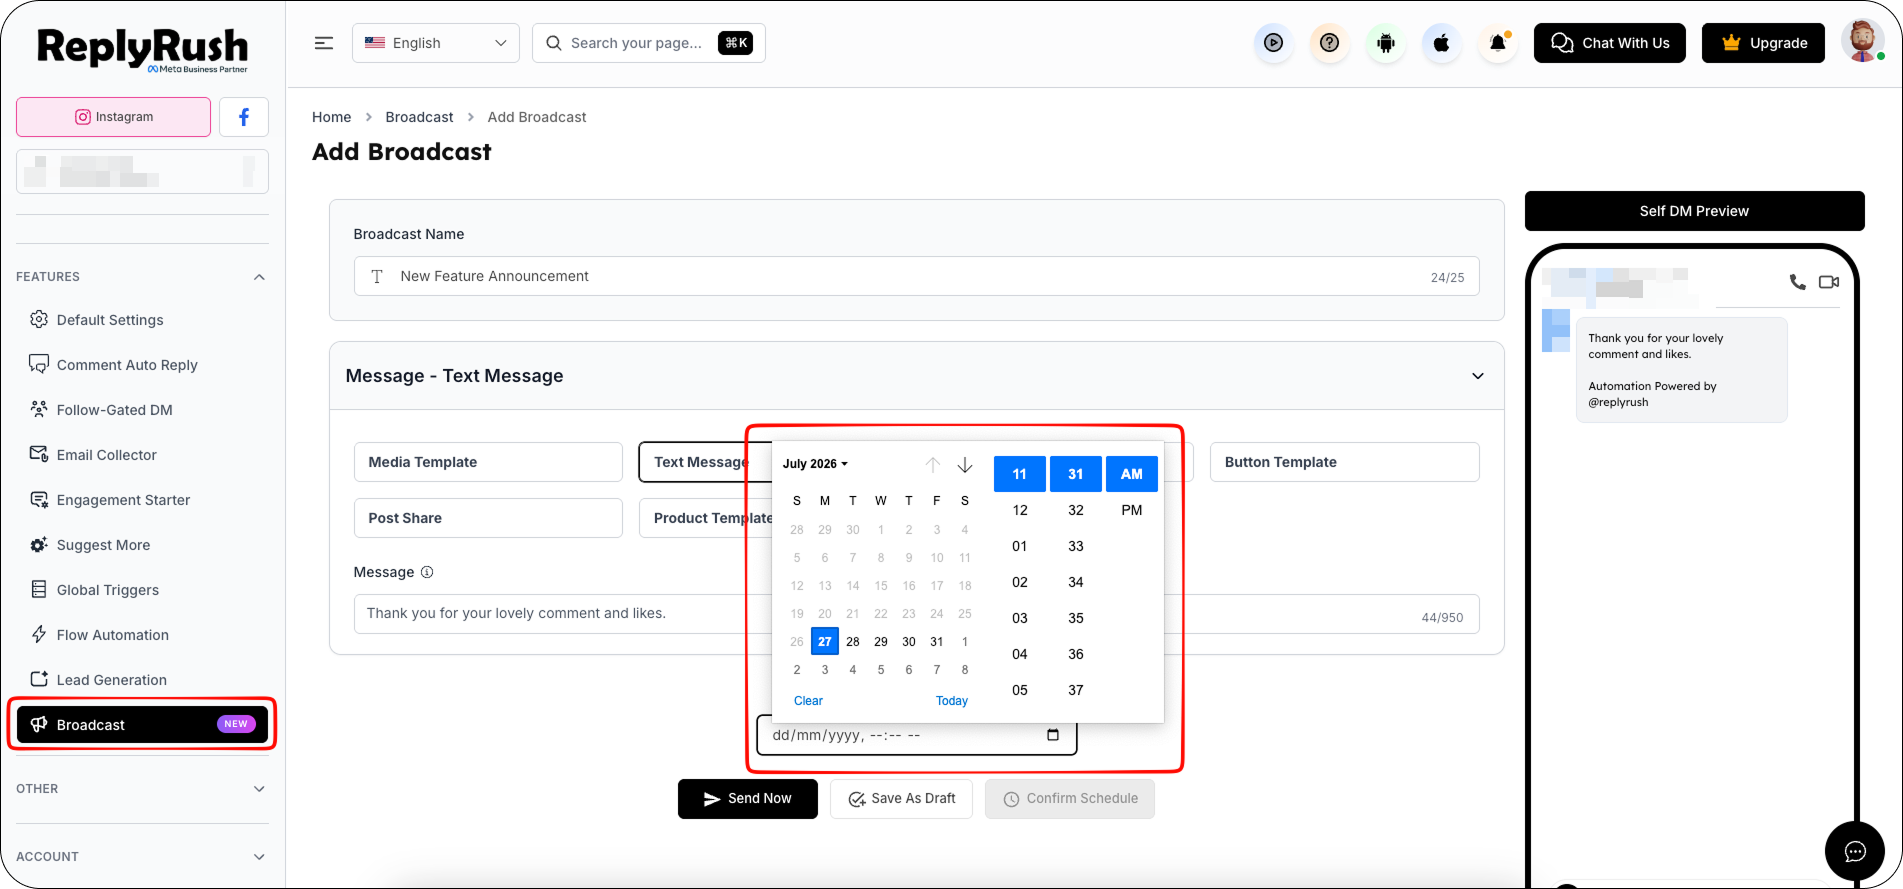Open the user profile avatar
The width and height of the screenshot is (1903, 889).
[1861, 42]
